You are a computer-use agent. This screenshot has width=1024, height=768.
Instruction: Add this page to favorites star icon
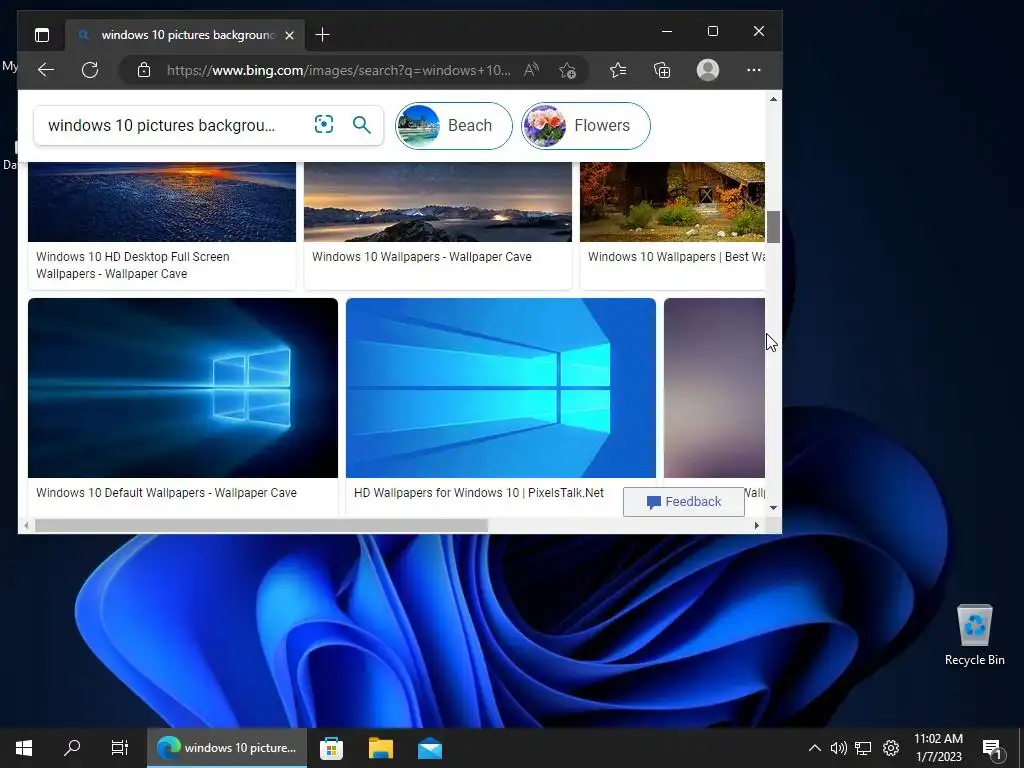(x=567, y=70)
